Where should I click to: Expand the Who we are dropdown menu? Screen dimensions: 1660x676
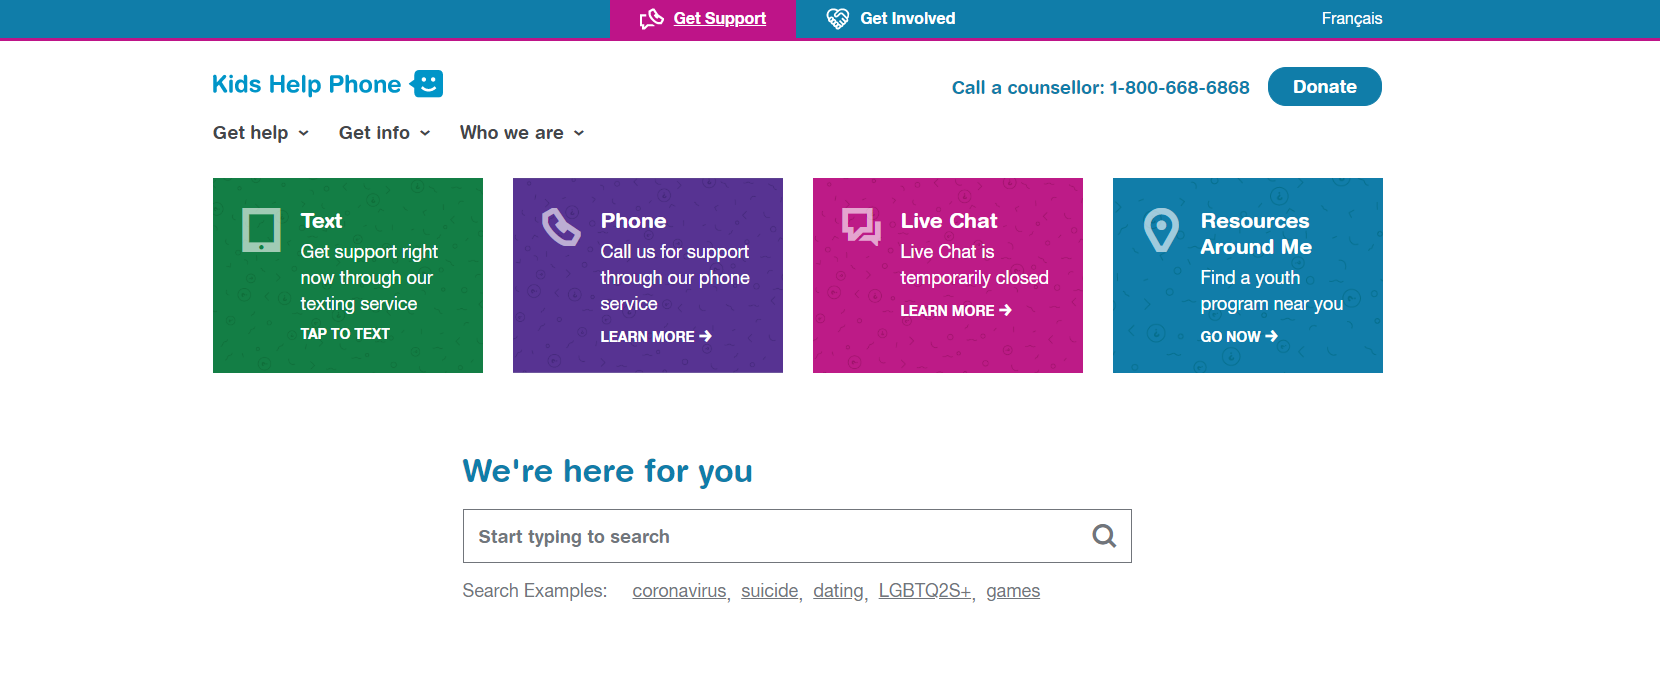(522, 133)
